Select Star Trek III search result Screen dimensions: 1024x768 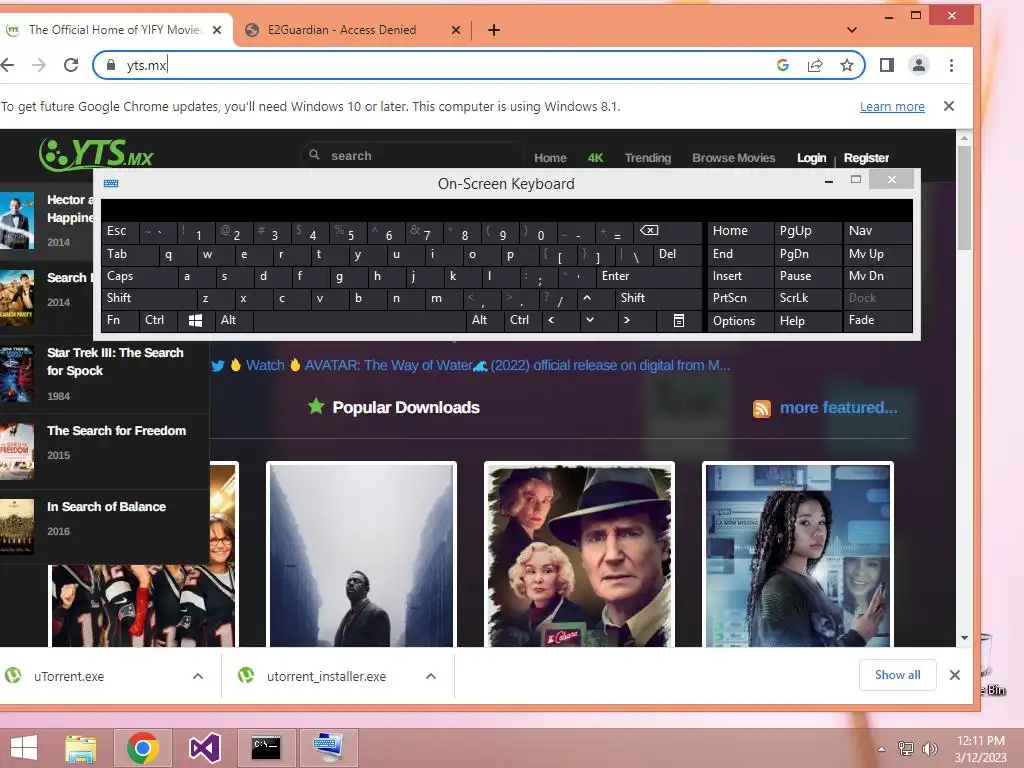(x=104, y=374)
